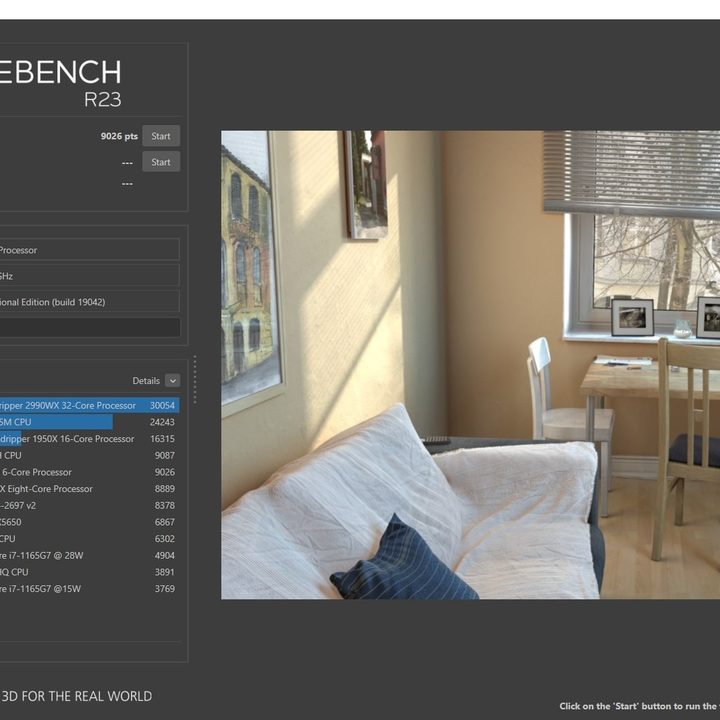Click the Processor info field

(90, 250)
